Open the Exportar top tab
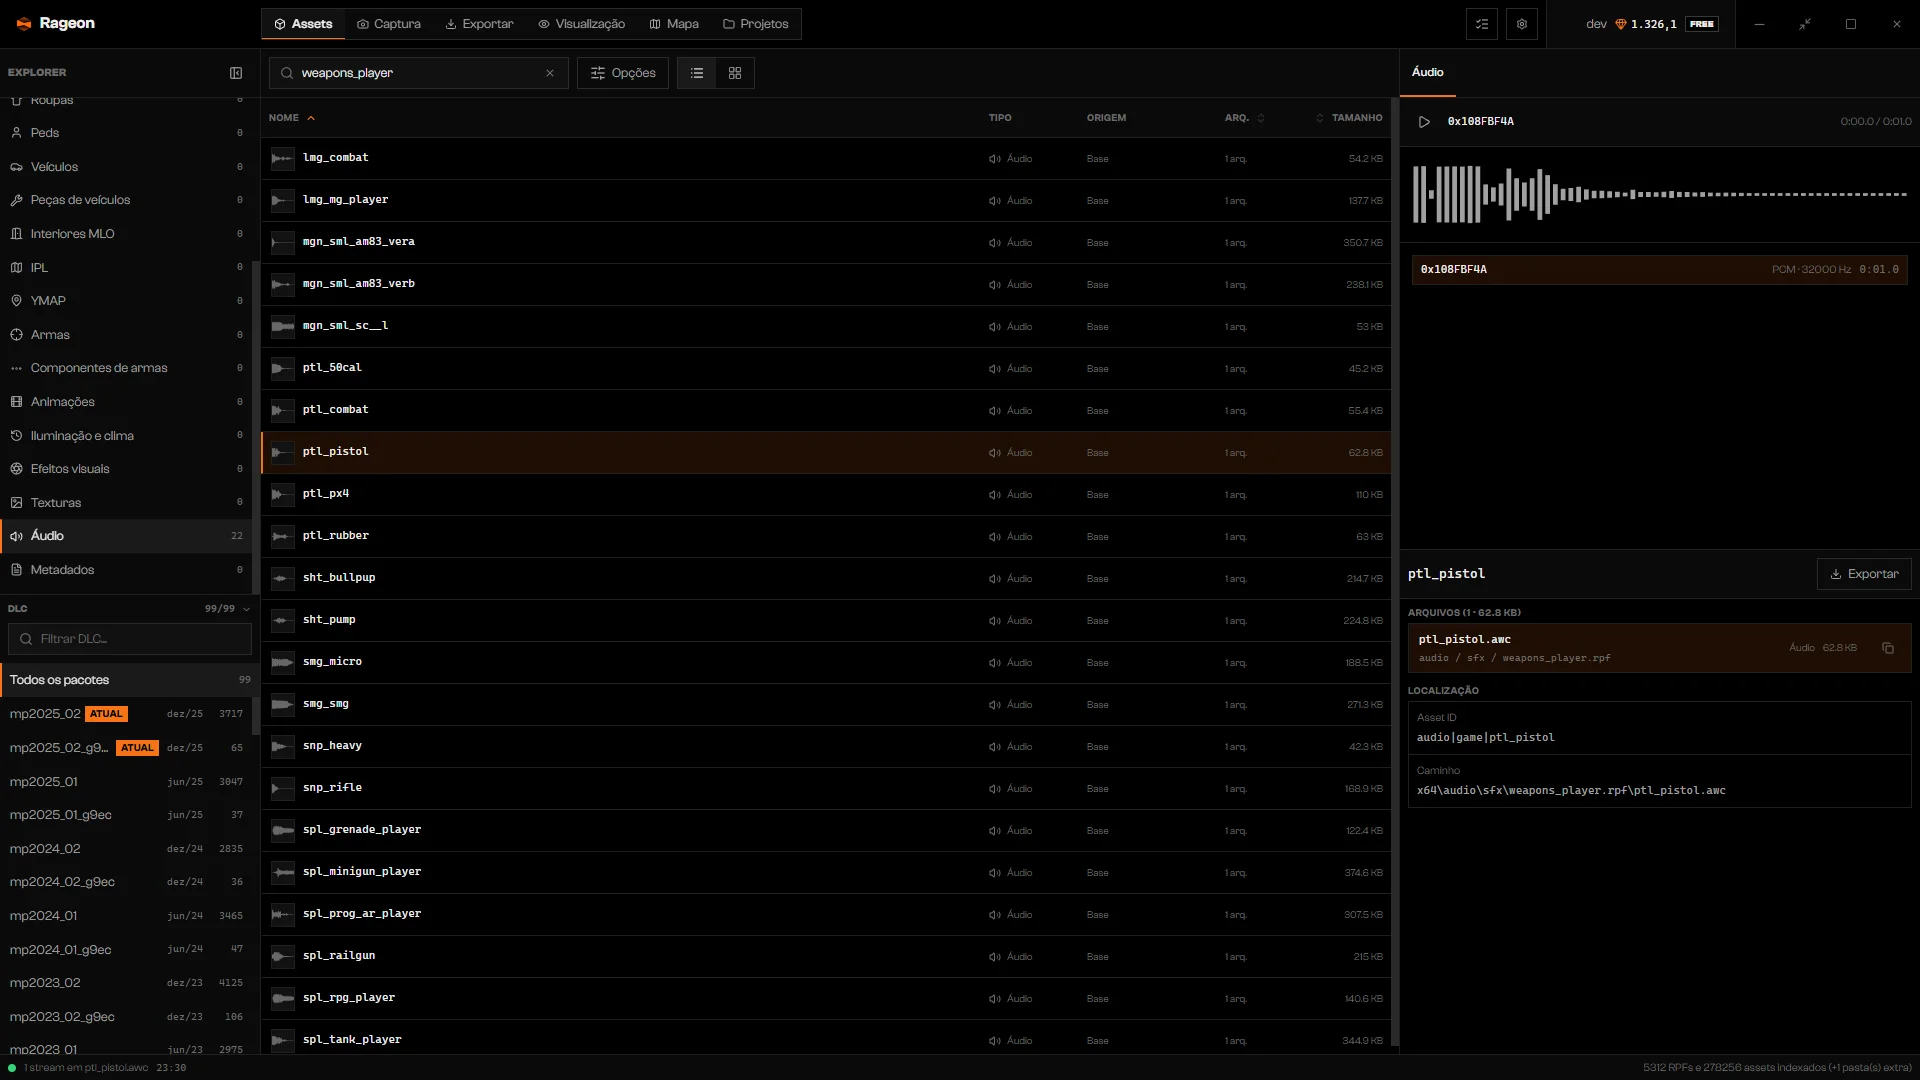The height and width of the screenshot is (1080, 1920). pos(479,24)
